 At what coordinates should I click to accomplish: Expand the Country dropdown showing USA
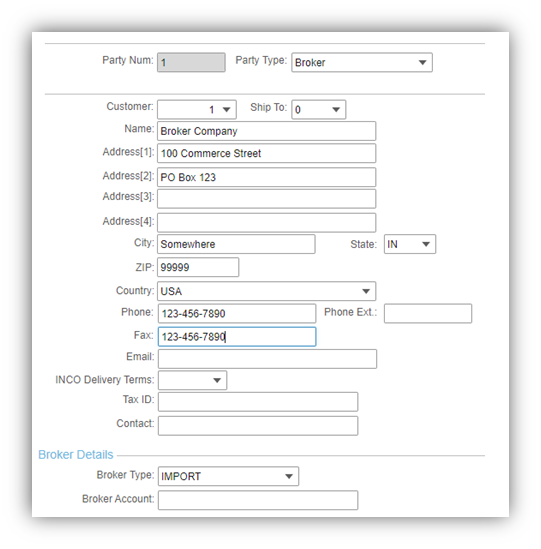pyautogui.click(x=266, y=291)
